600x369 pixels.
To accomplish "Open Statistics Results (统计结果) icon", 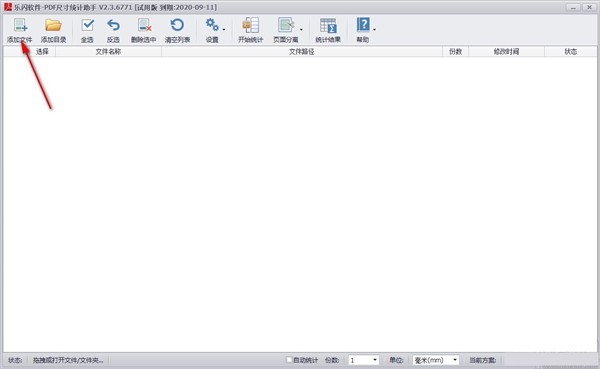I will (328, 25).
